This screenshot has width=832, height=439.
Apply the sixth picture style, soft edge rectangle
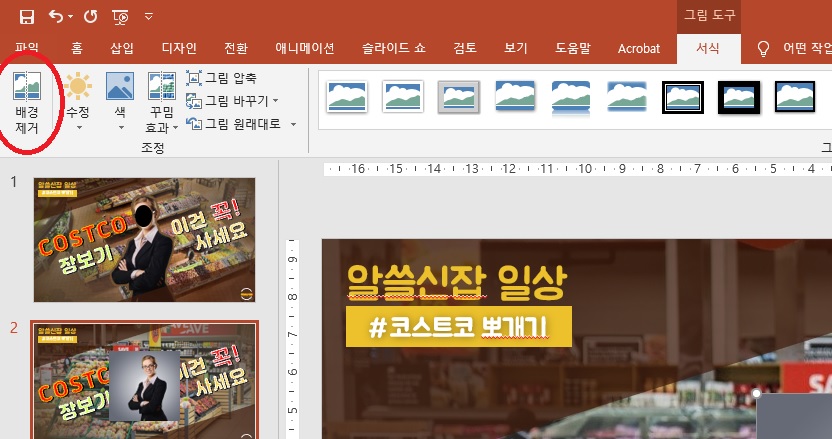click(627, 96)
